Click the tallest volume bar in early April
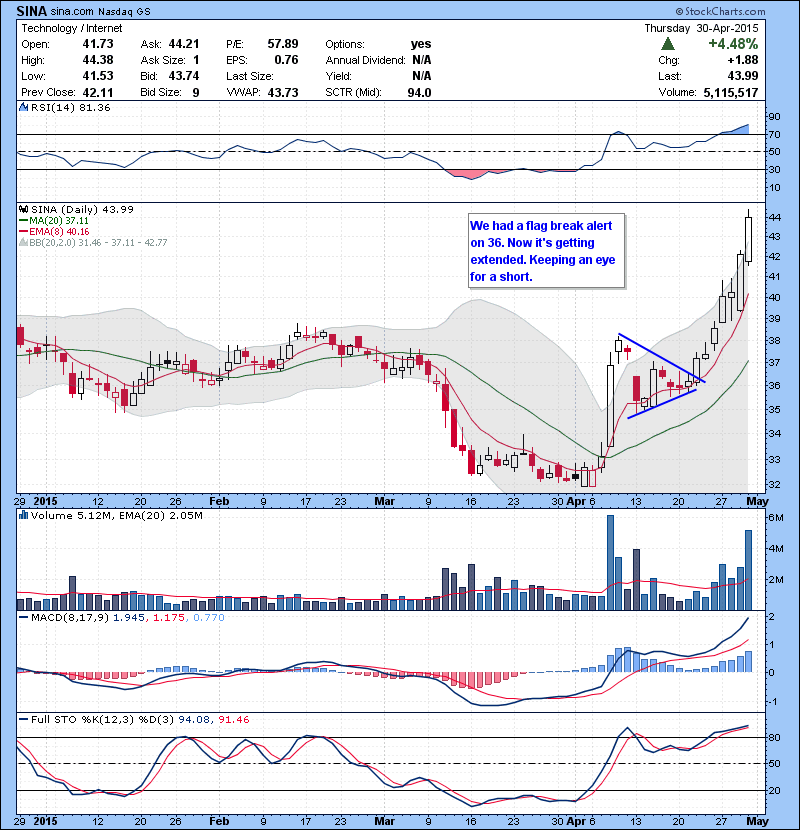800x830 pixels. click(x=610, y=562)
